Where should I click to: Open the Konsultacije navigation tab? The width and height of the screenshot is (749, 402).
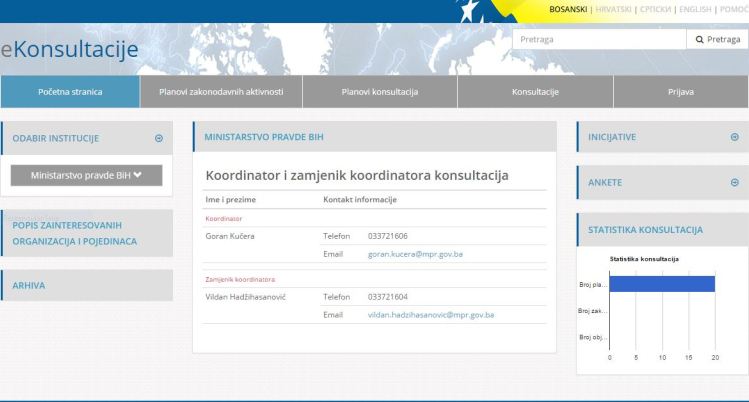coord(535,92)
